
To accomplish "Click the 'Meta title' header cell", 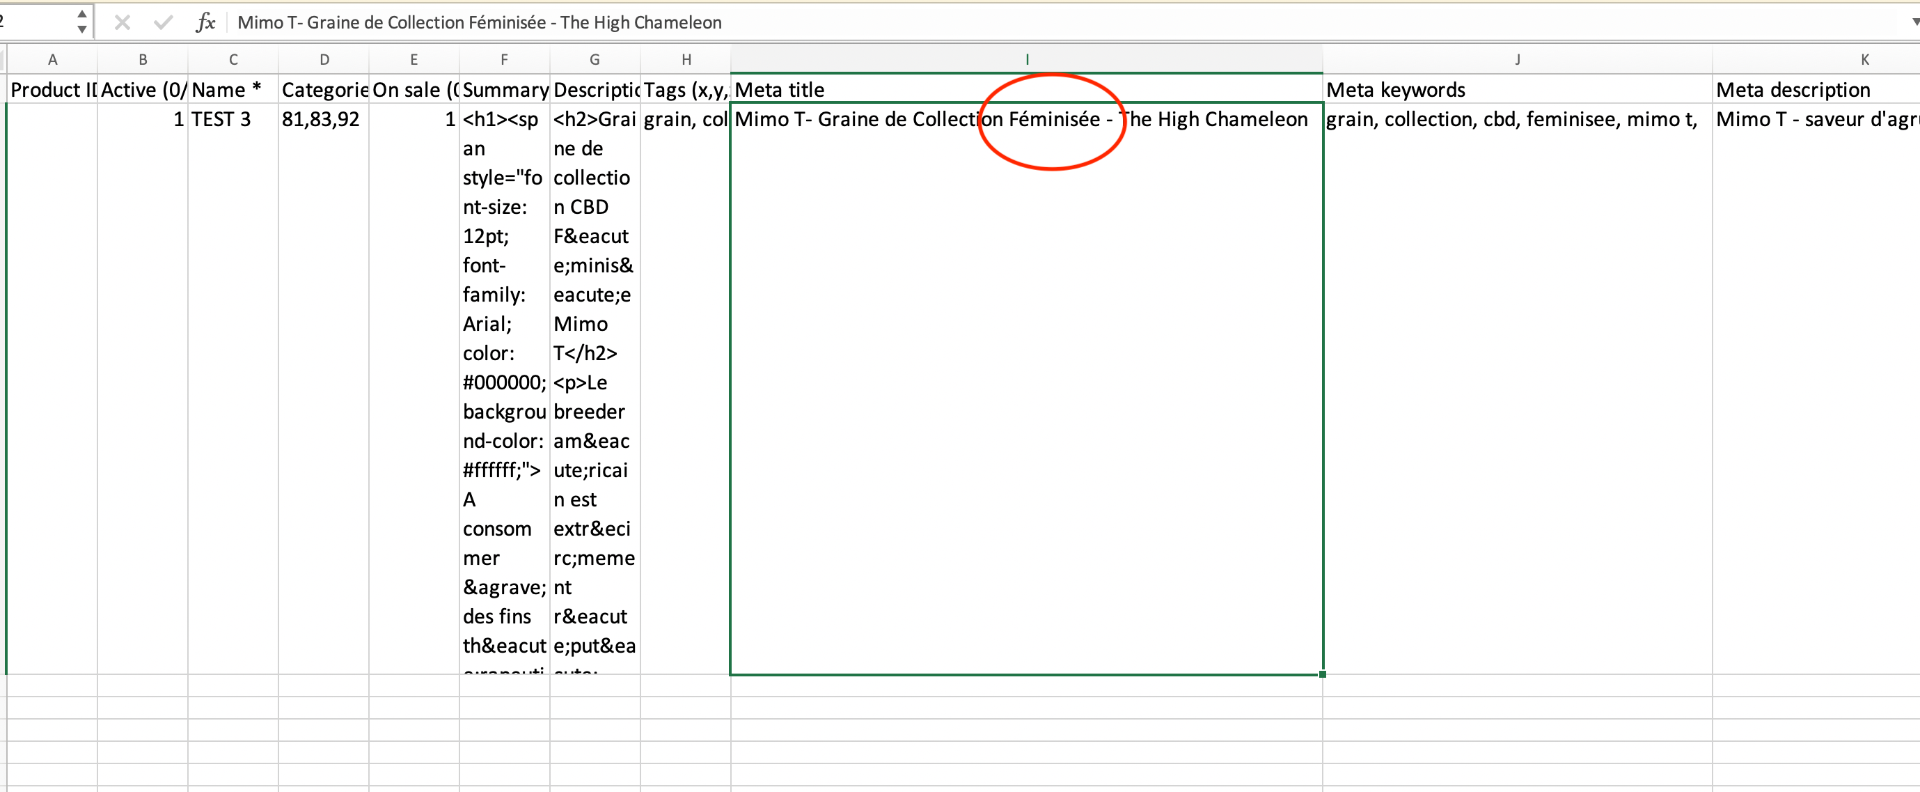I will coord(1027,89).
